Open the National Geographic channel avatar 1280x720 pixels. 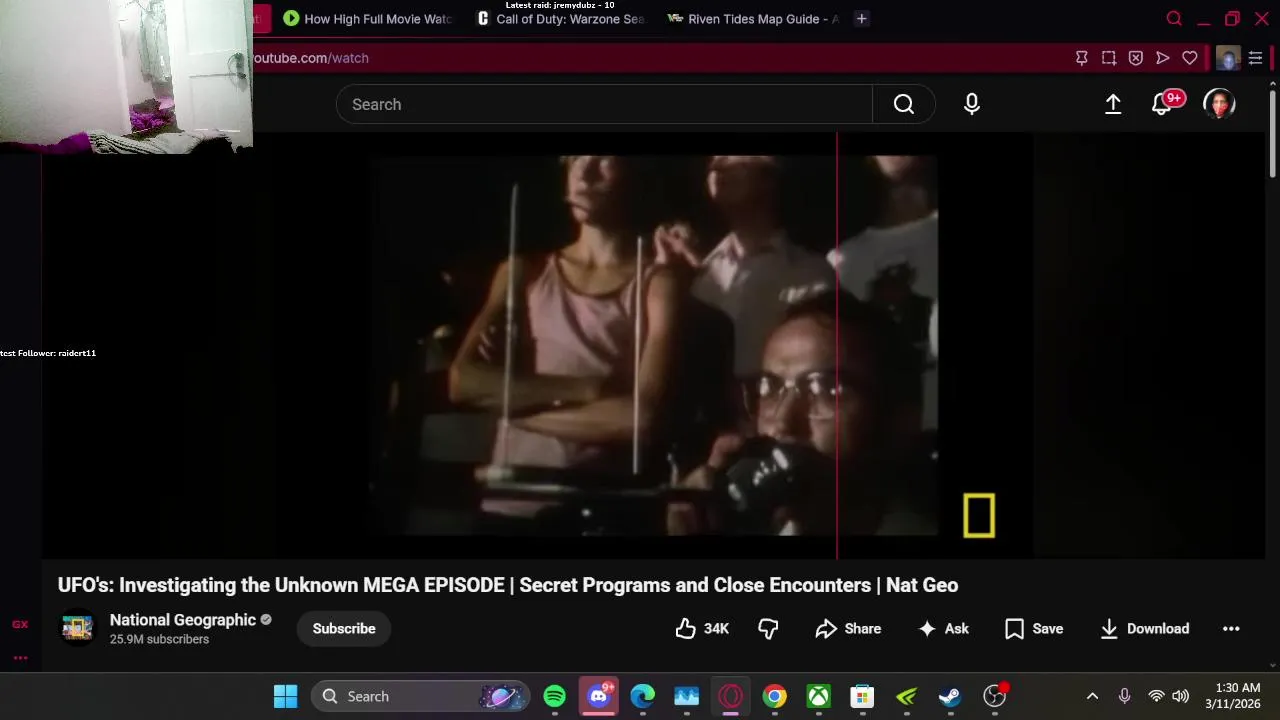(77, 628)
